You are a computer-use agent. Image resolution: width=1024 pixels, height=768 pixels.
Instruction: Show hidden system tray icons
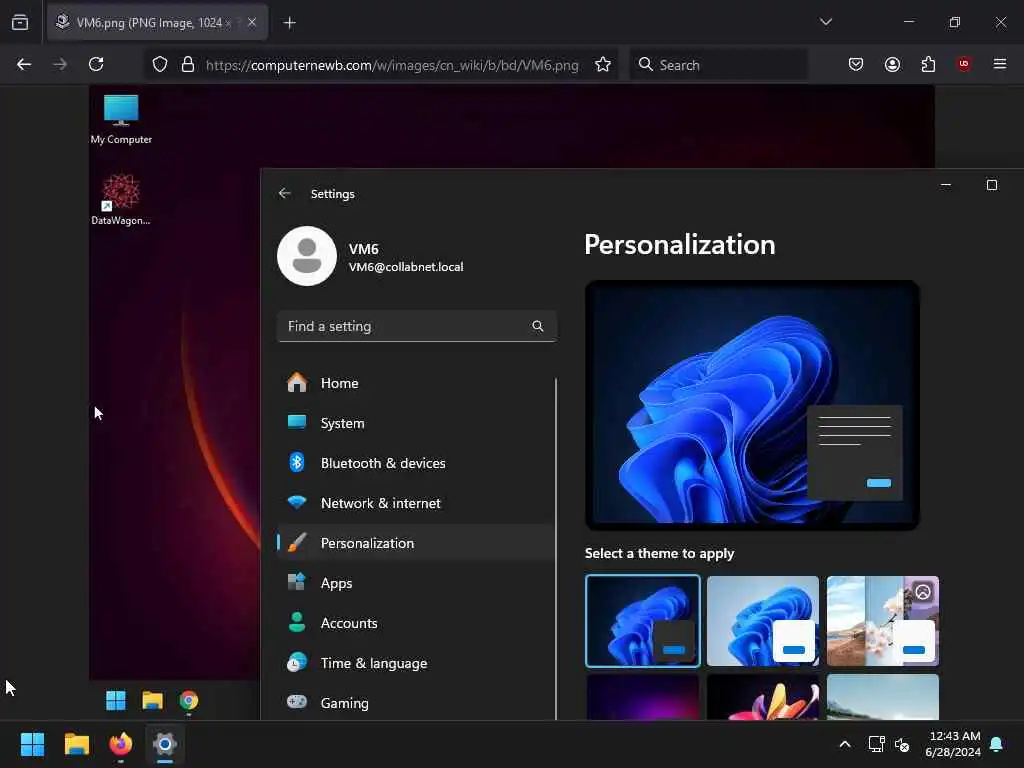pos(844,744)
